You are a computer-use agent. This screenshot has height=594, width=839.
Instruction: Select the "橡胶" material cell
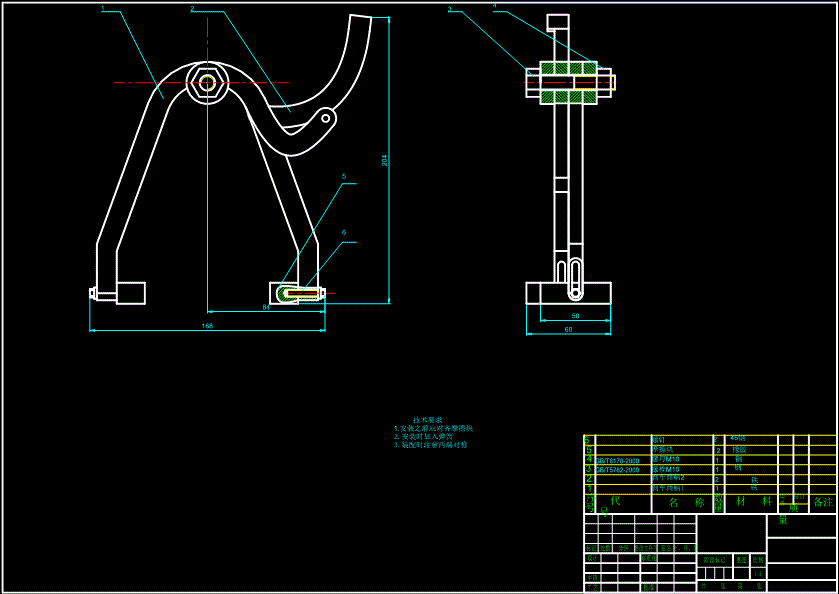(739, 450)
